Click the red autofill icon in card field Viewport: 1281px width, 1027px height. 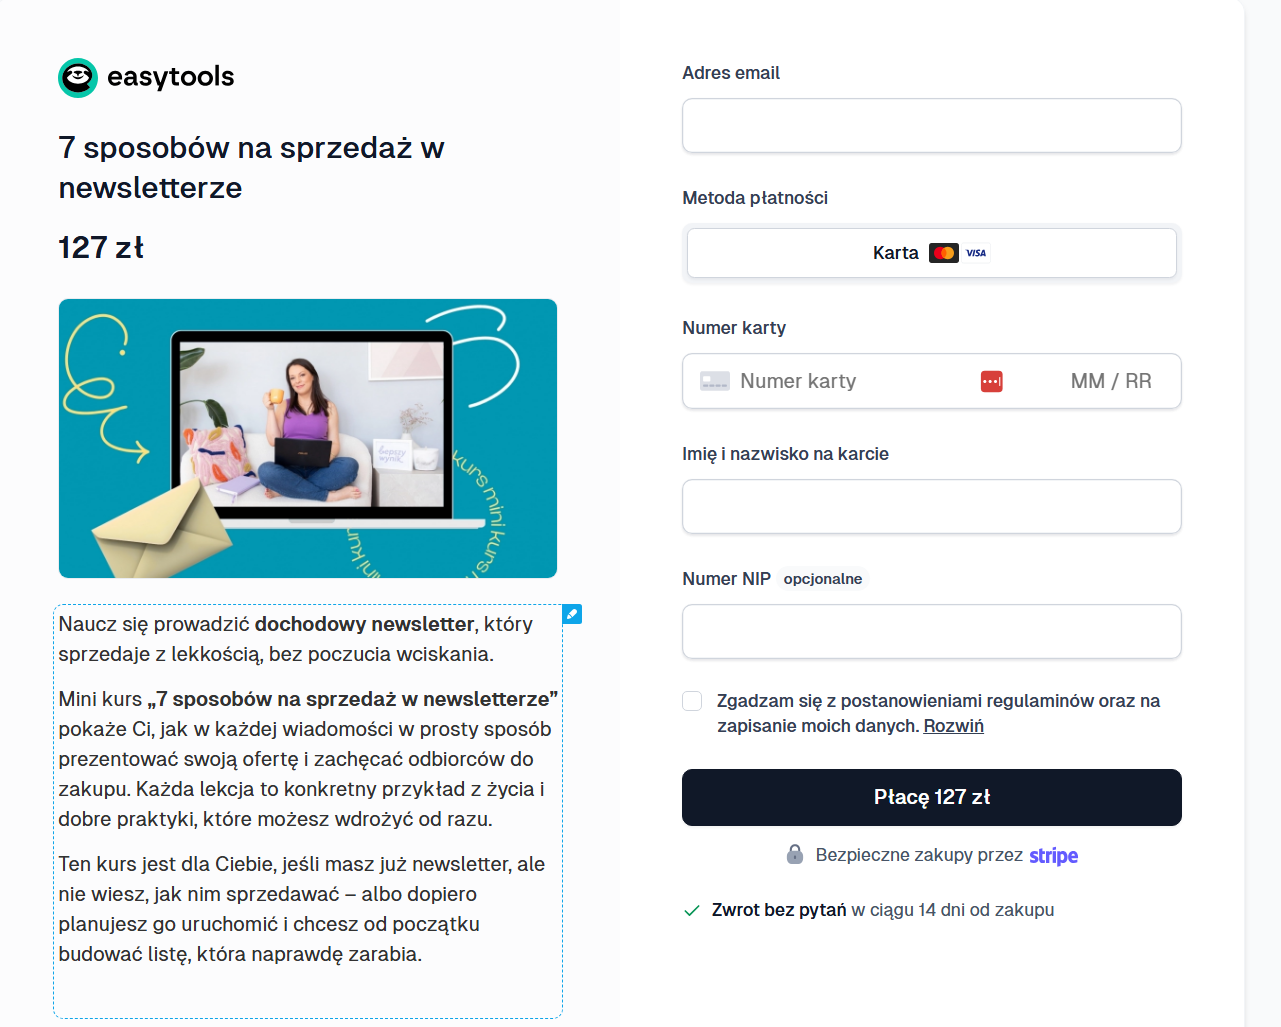point(992,381)
